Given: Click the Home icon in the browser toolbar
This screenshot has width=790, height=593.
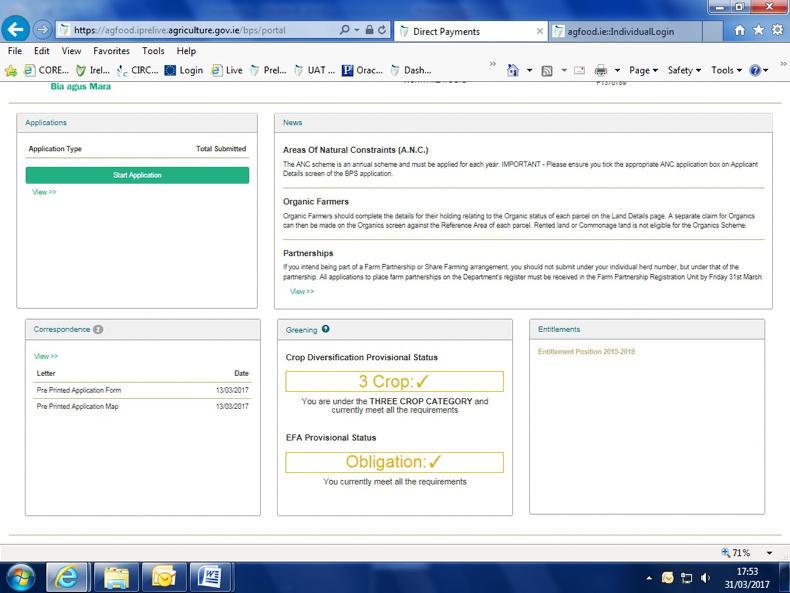Looking at the screenshot, I should point(740,30).
